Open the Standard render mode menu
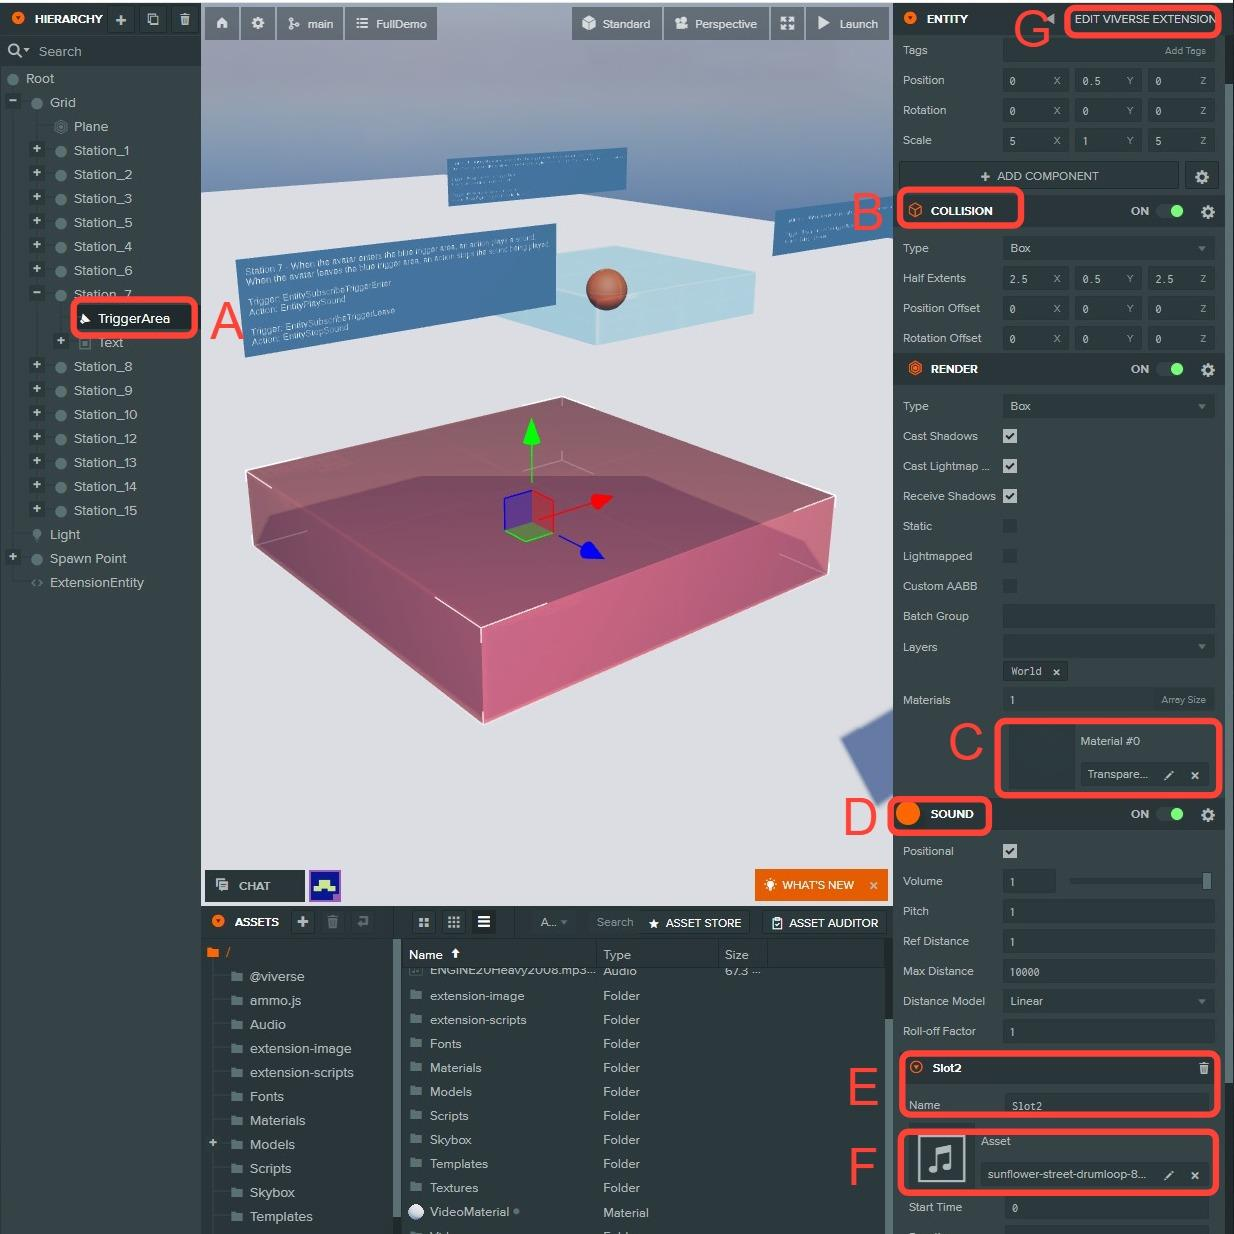Image resolution: width=1234 pixels, height=1234 pixels. pyautogui.click(x=617, y=23)
